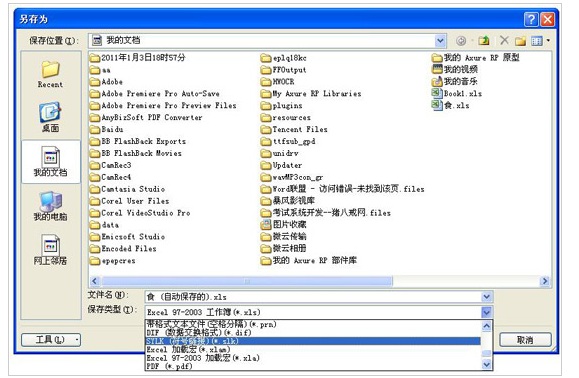Open the 图片收藏 folder
The width and height of the screenshot is (579, 378).
pyautogui.click(x=283, y=224)
